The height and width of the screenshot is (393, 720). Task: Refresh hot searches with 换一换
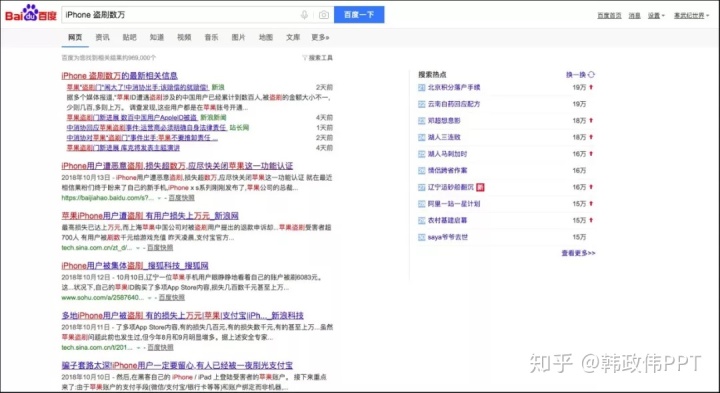pyautogui.click(x=580, y=74)
